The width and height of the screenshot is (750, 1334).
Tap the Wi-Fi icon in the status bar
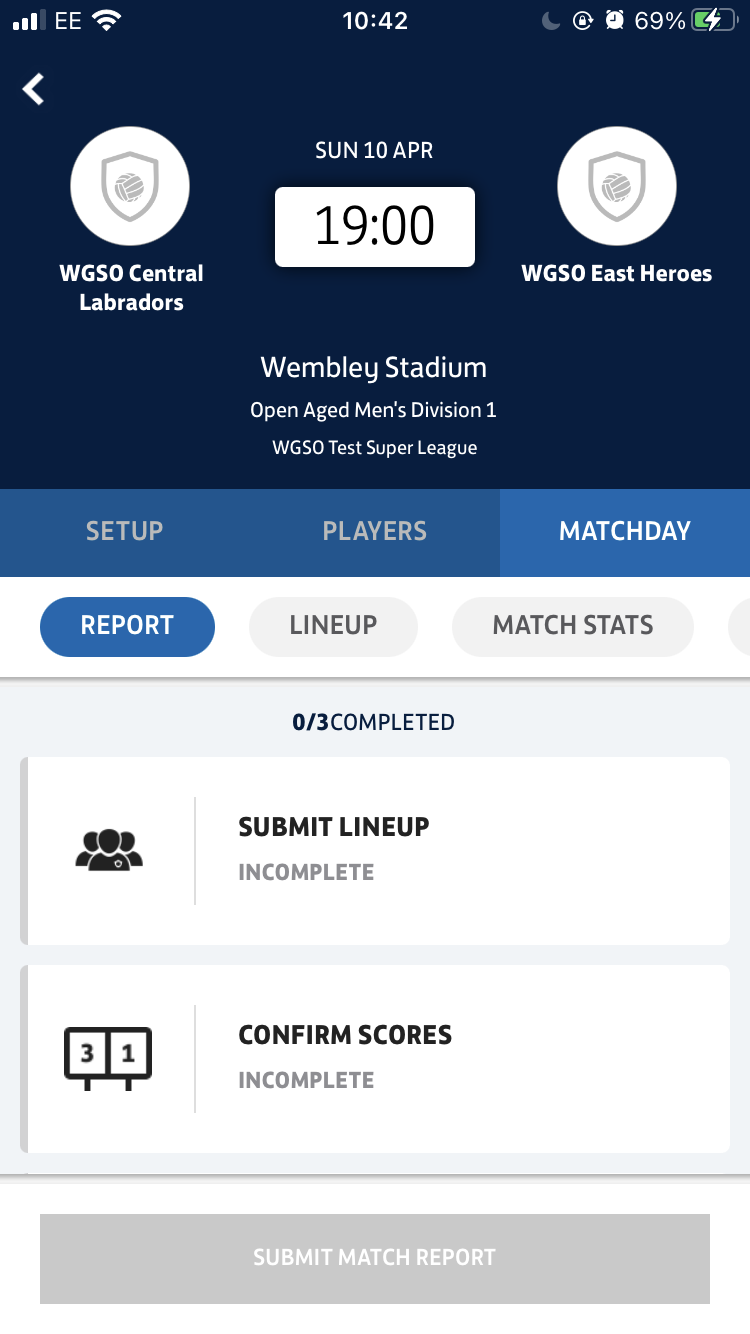click(109, 19)
